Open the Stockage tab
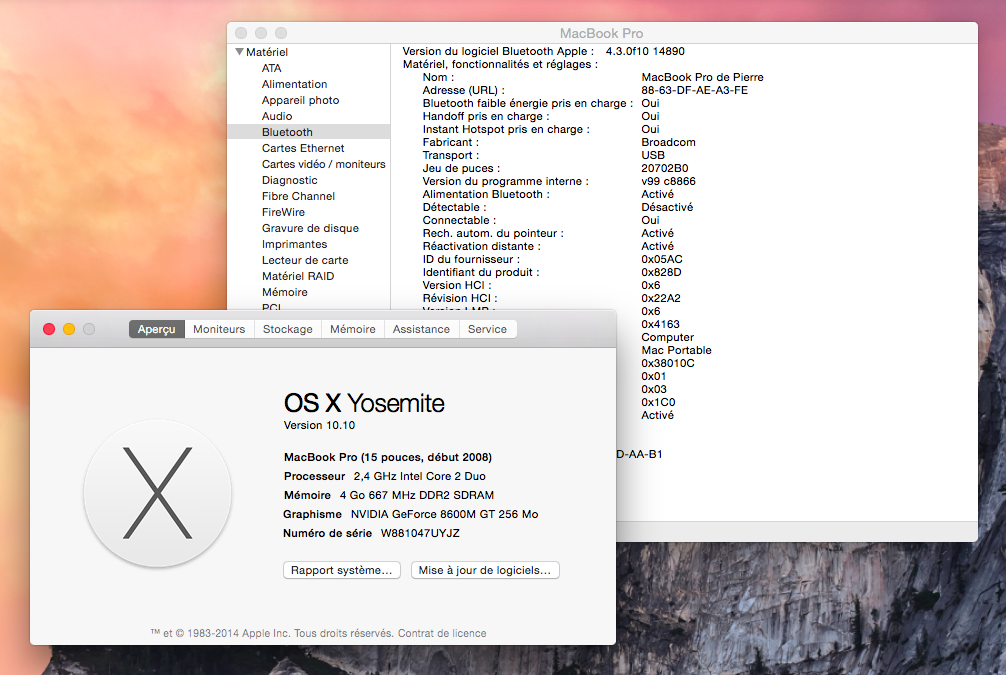1006x675 pixels. 288,329
